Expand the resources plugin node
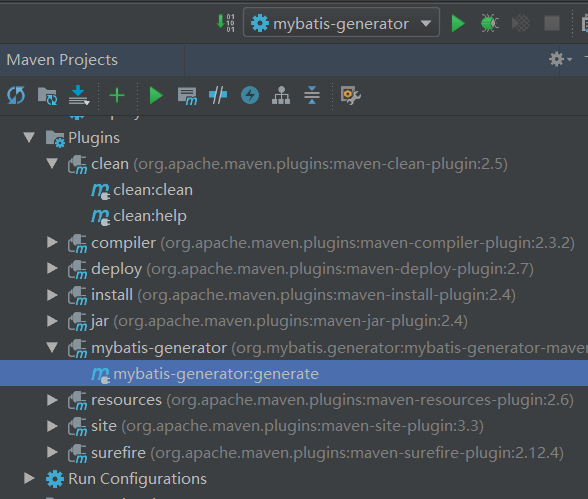The image size is (588, 499). [x=52, y=400]
